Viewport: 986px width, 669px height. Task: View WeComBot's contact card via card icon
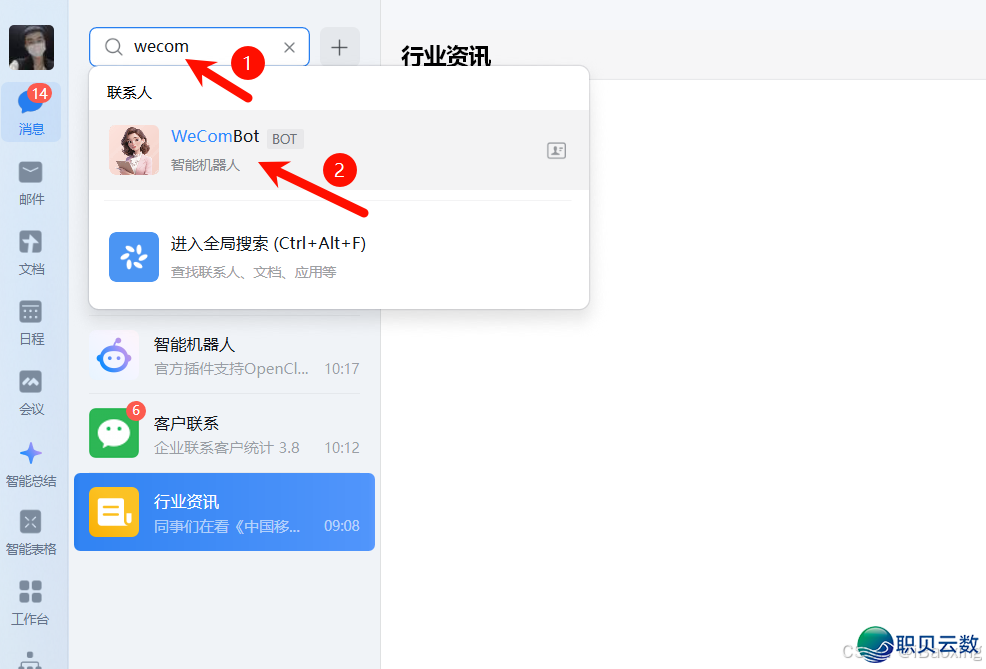coord(556,150)
